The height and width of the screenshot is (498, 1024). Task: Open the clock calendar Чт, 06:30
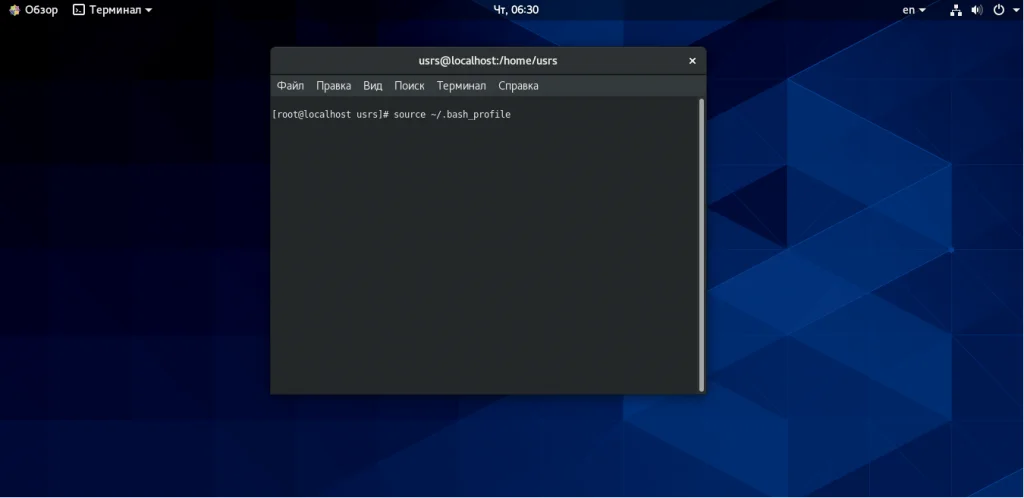516,10
